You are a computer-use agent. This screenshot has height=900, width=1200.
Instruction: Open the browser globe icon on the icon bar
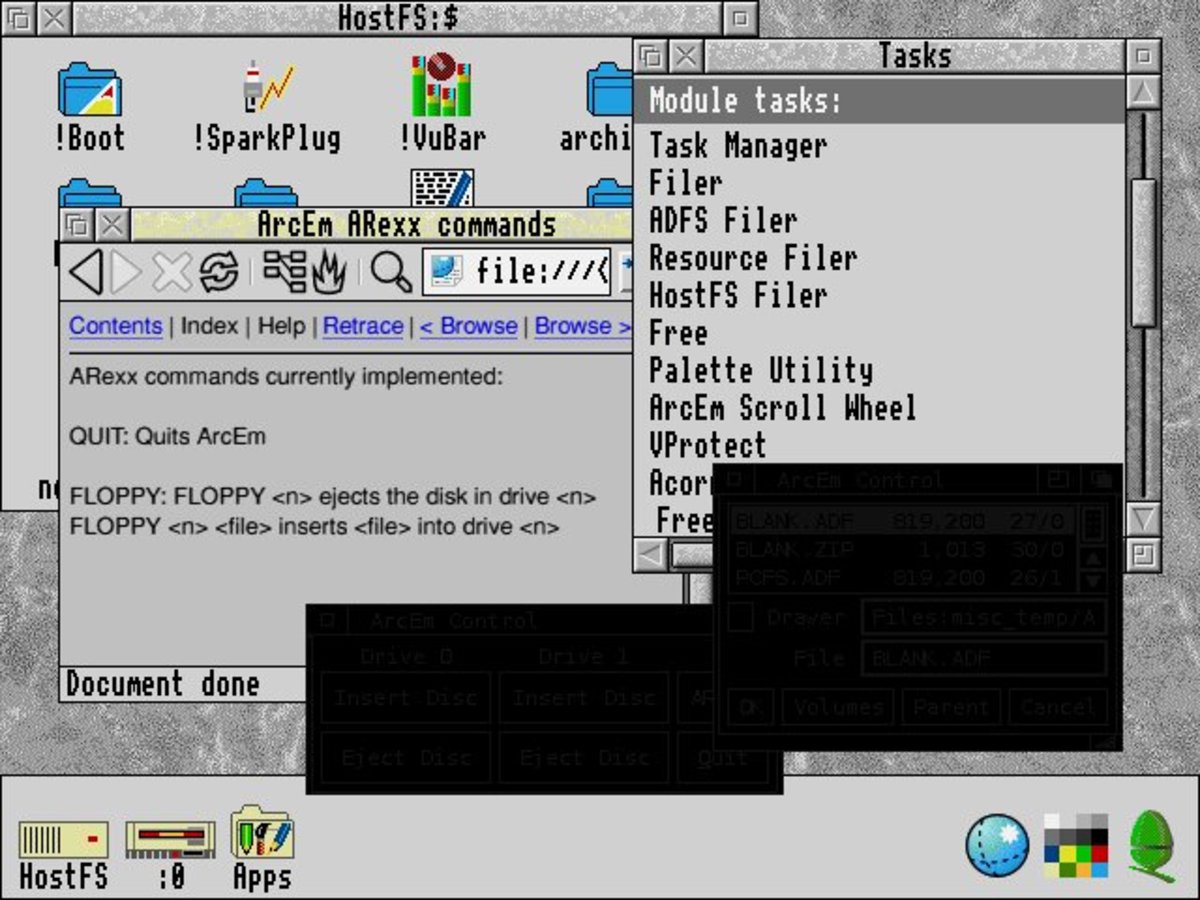click(x=998, y=845)
